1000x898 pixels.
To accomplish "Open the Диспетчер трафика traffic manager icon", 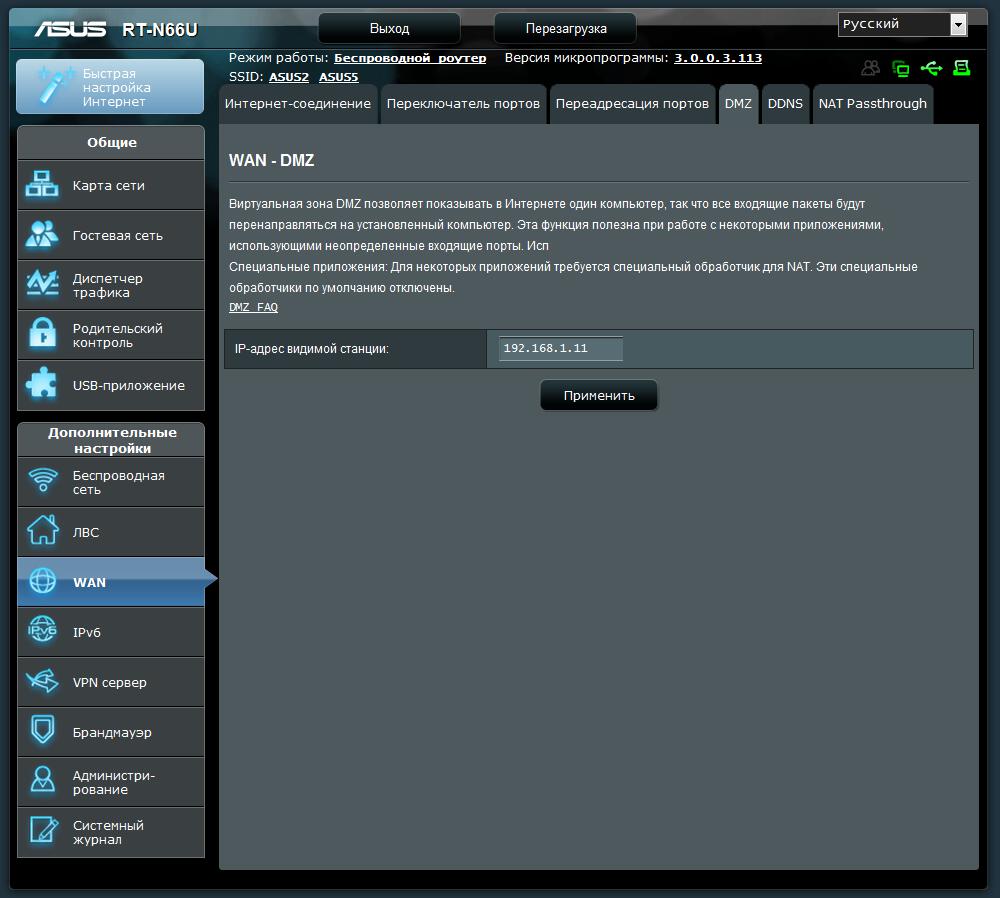I will click(42, 284).
